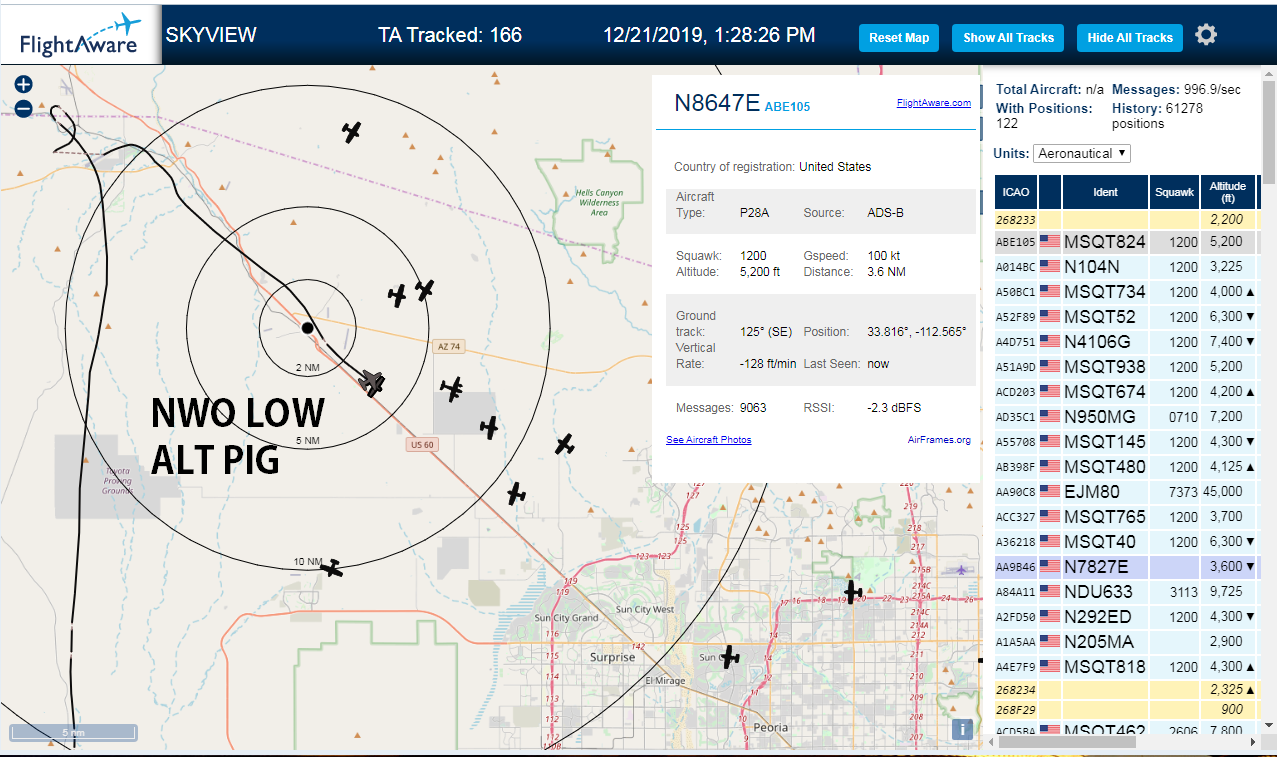
Task: Click the ABE105 ICAO label in panel header
Action: pyautogui.click(x=787, y=107)
